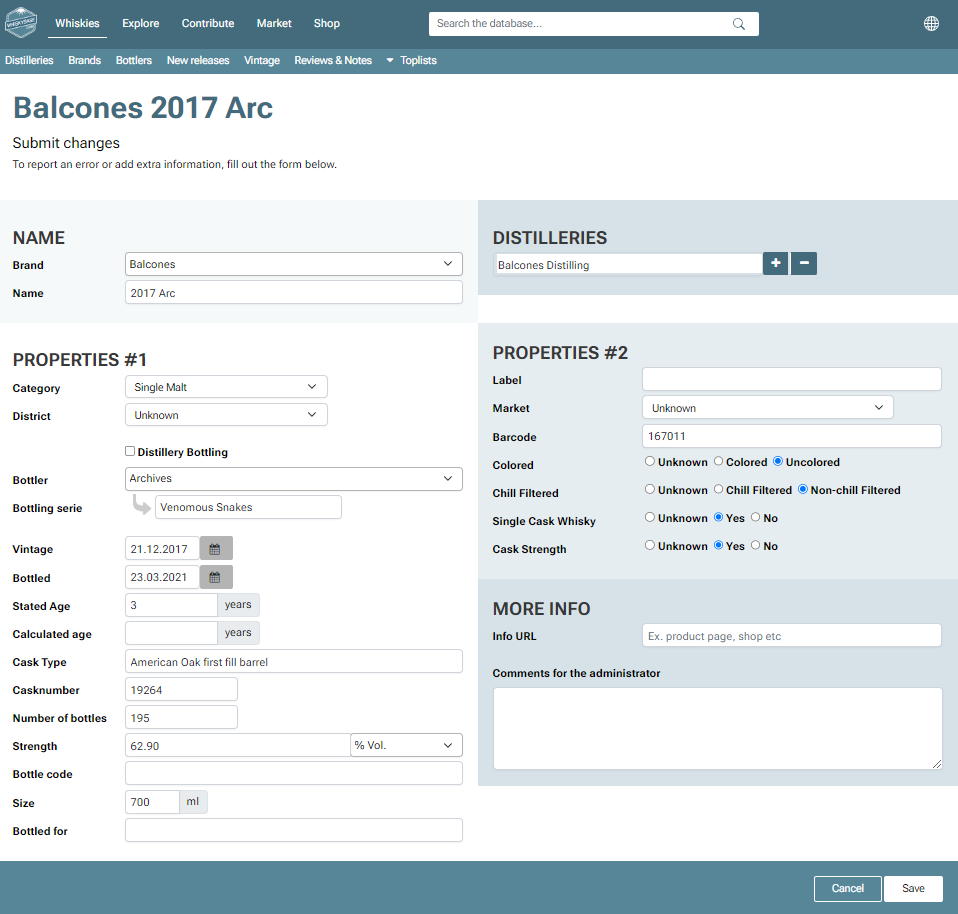Select Colored Unknown radio button
This screenshot has width=958, height=914.
click(x=650, y=461)
